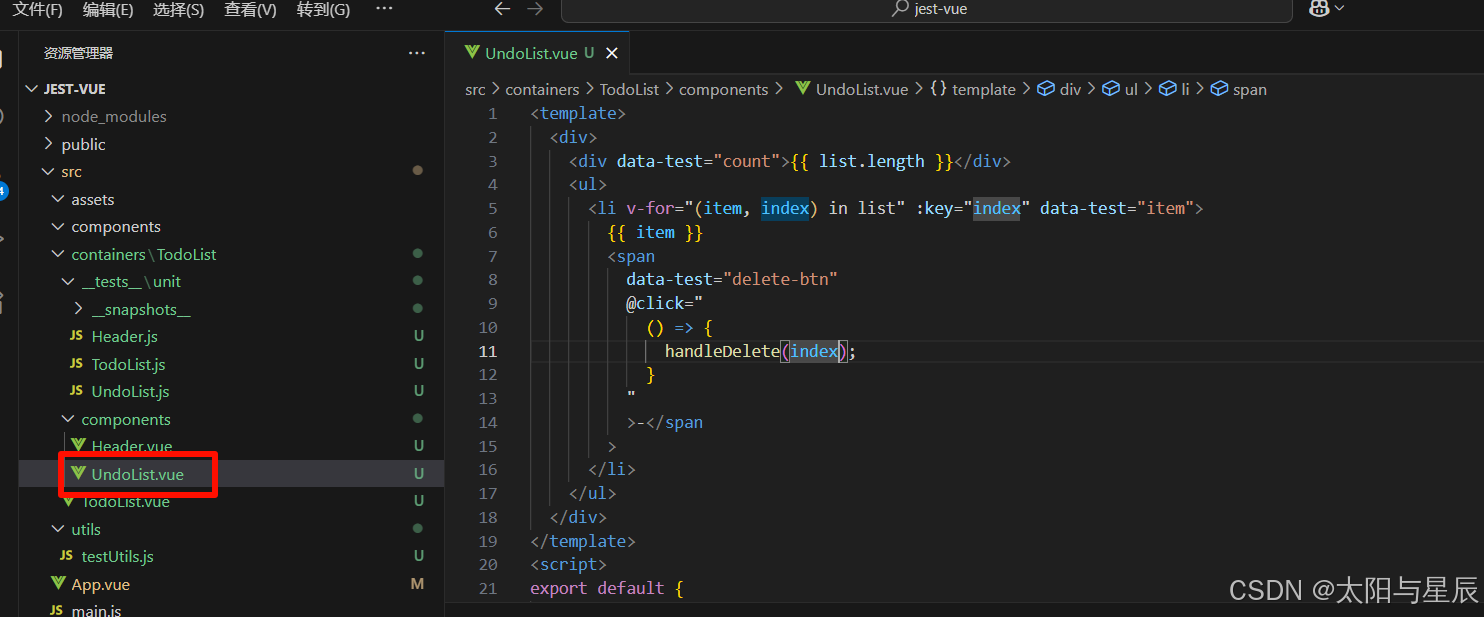The image size is (1484, 617).
Task: Click the JS icon of UndoList.js
Action: (x=76, y=391)
